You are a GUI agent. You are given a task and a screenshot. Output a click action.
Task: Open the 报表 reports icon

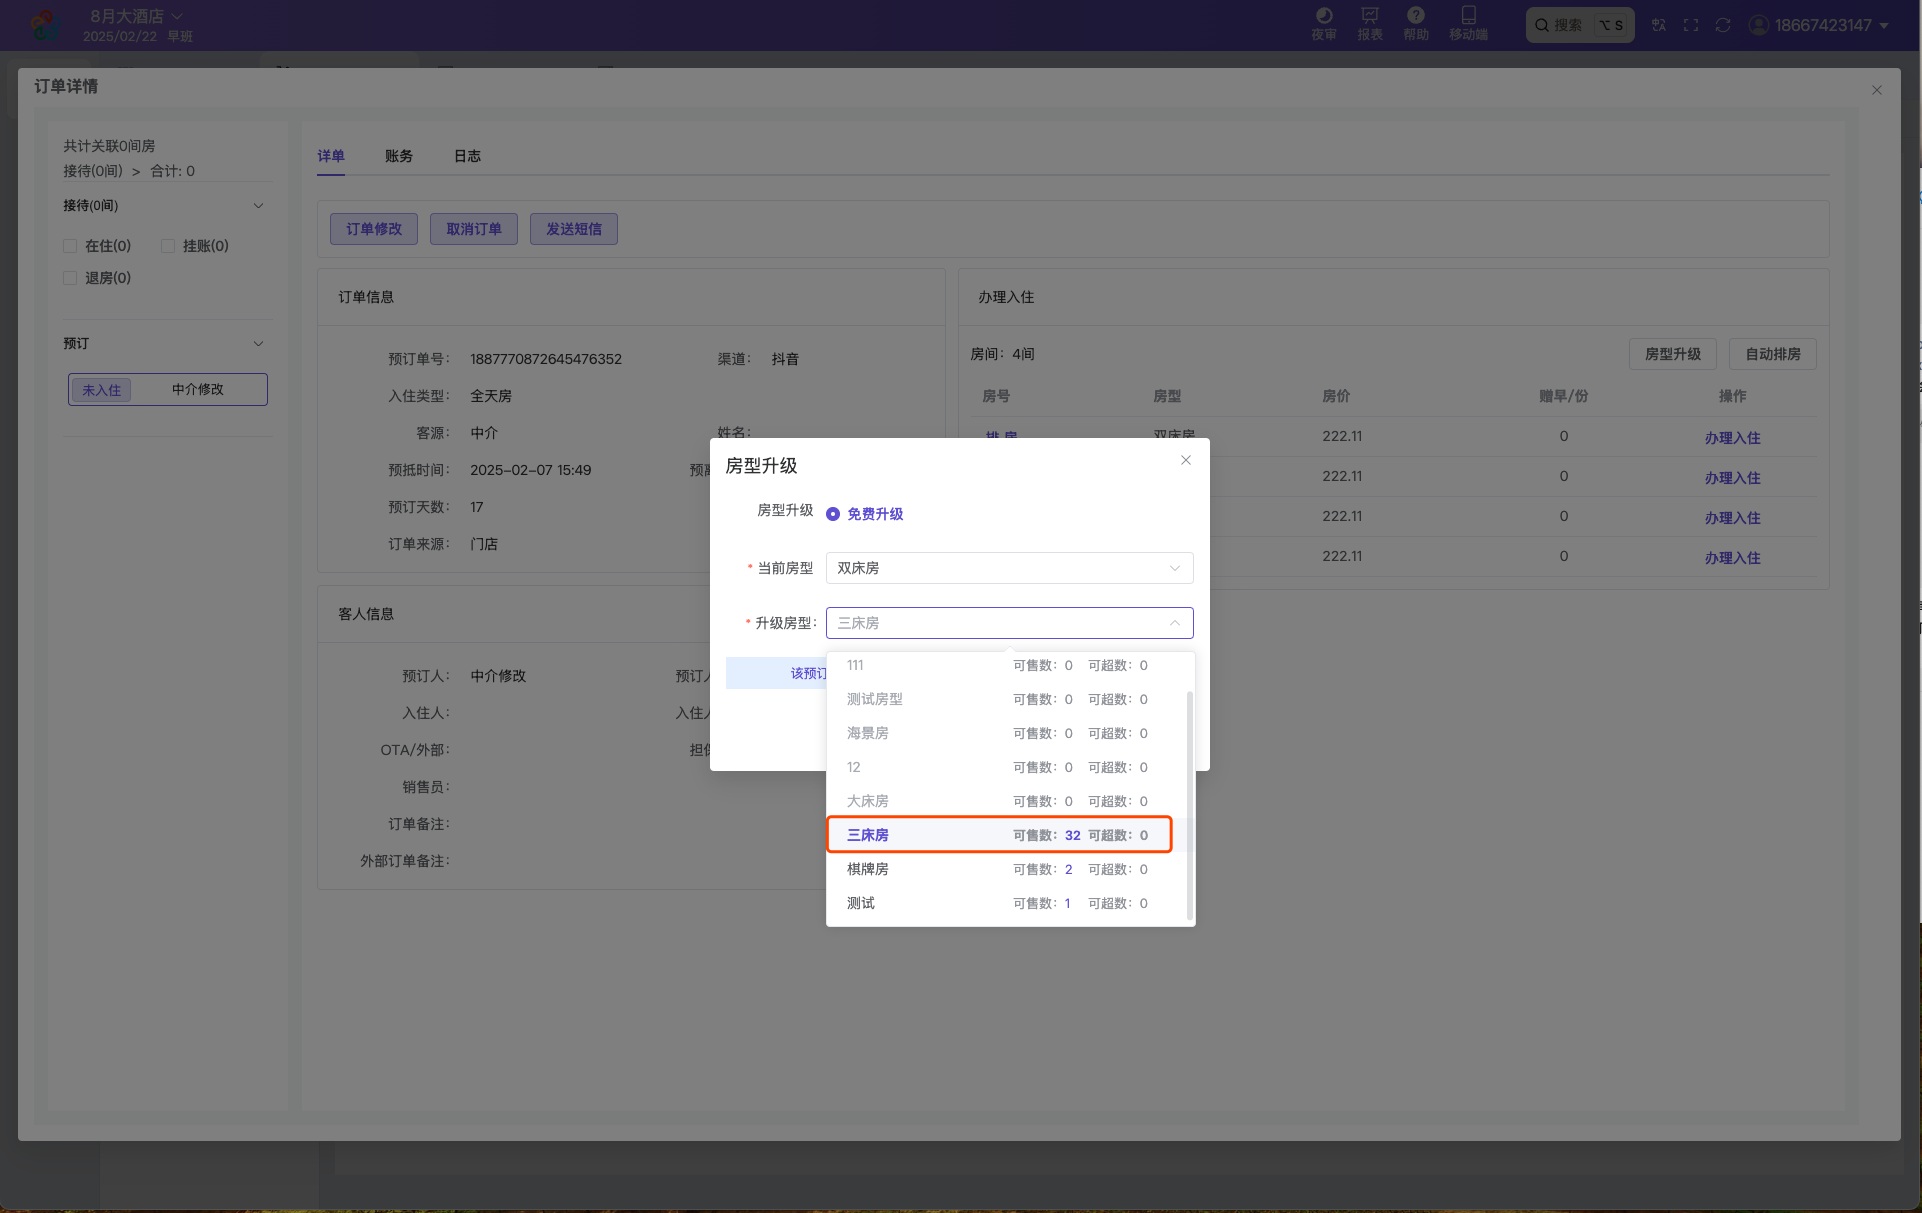point(1369,23)
